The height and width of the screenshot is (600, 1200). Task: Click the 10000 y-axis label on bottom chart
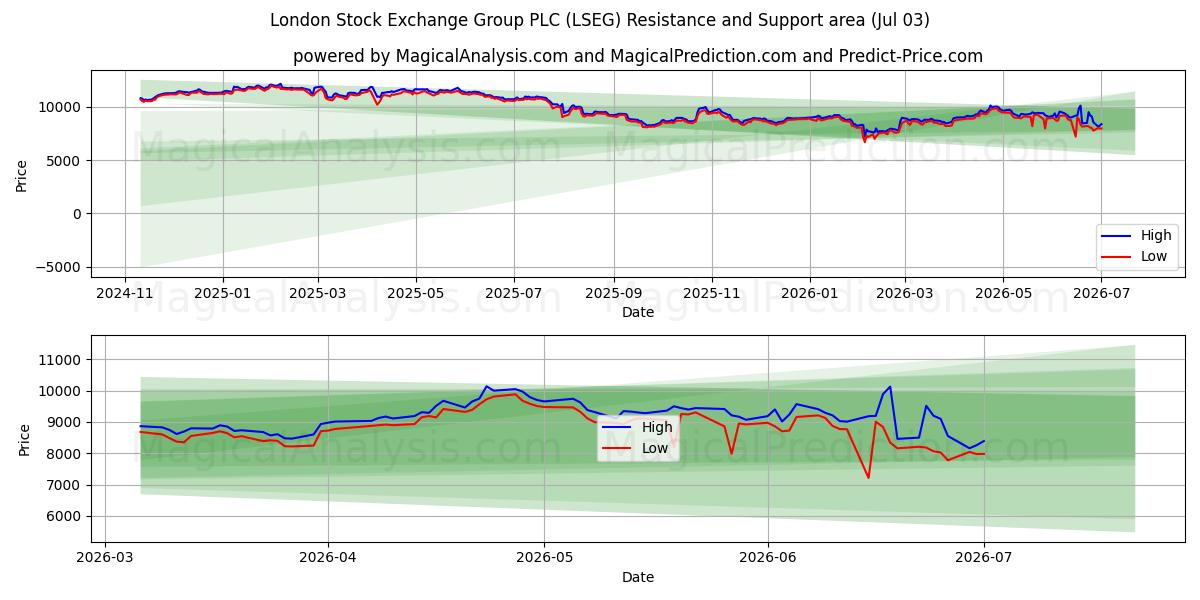(x=61, y=391)
